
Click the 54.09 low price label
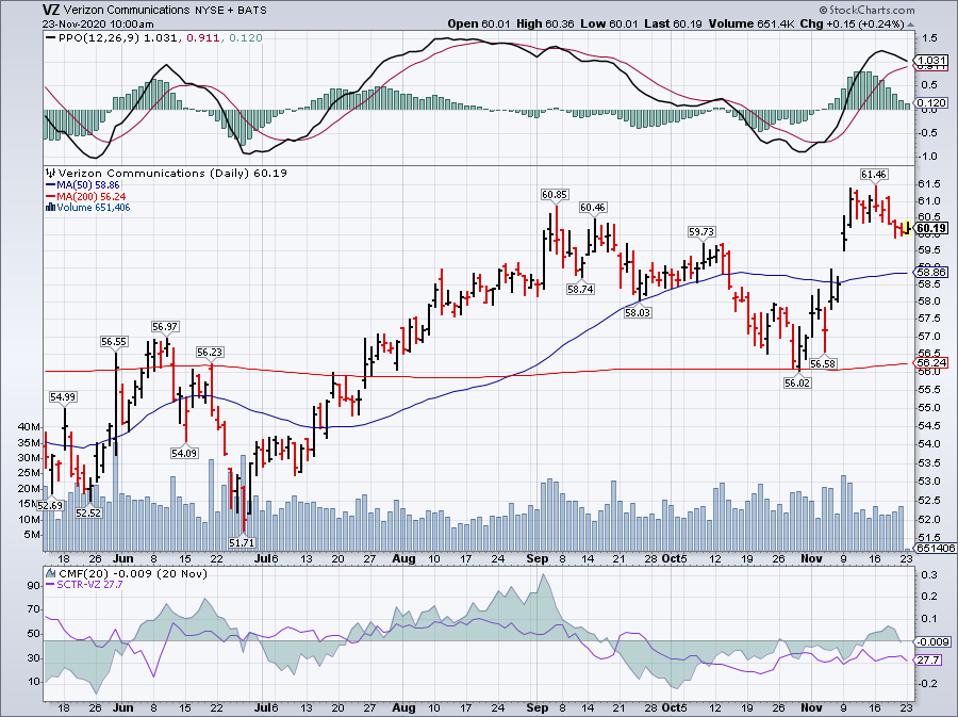tap(184, 453)
